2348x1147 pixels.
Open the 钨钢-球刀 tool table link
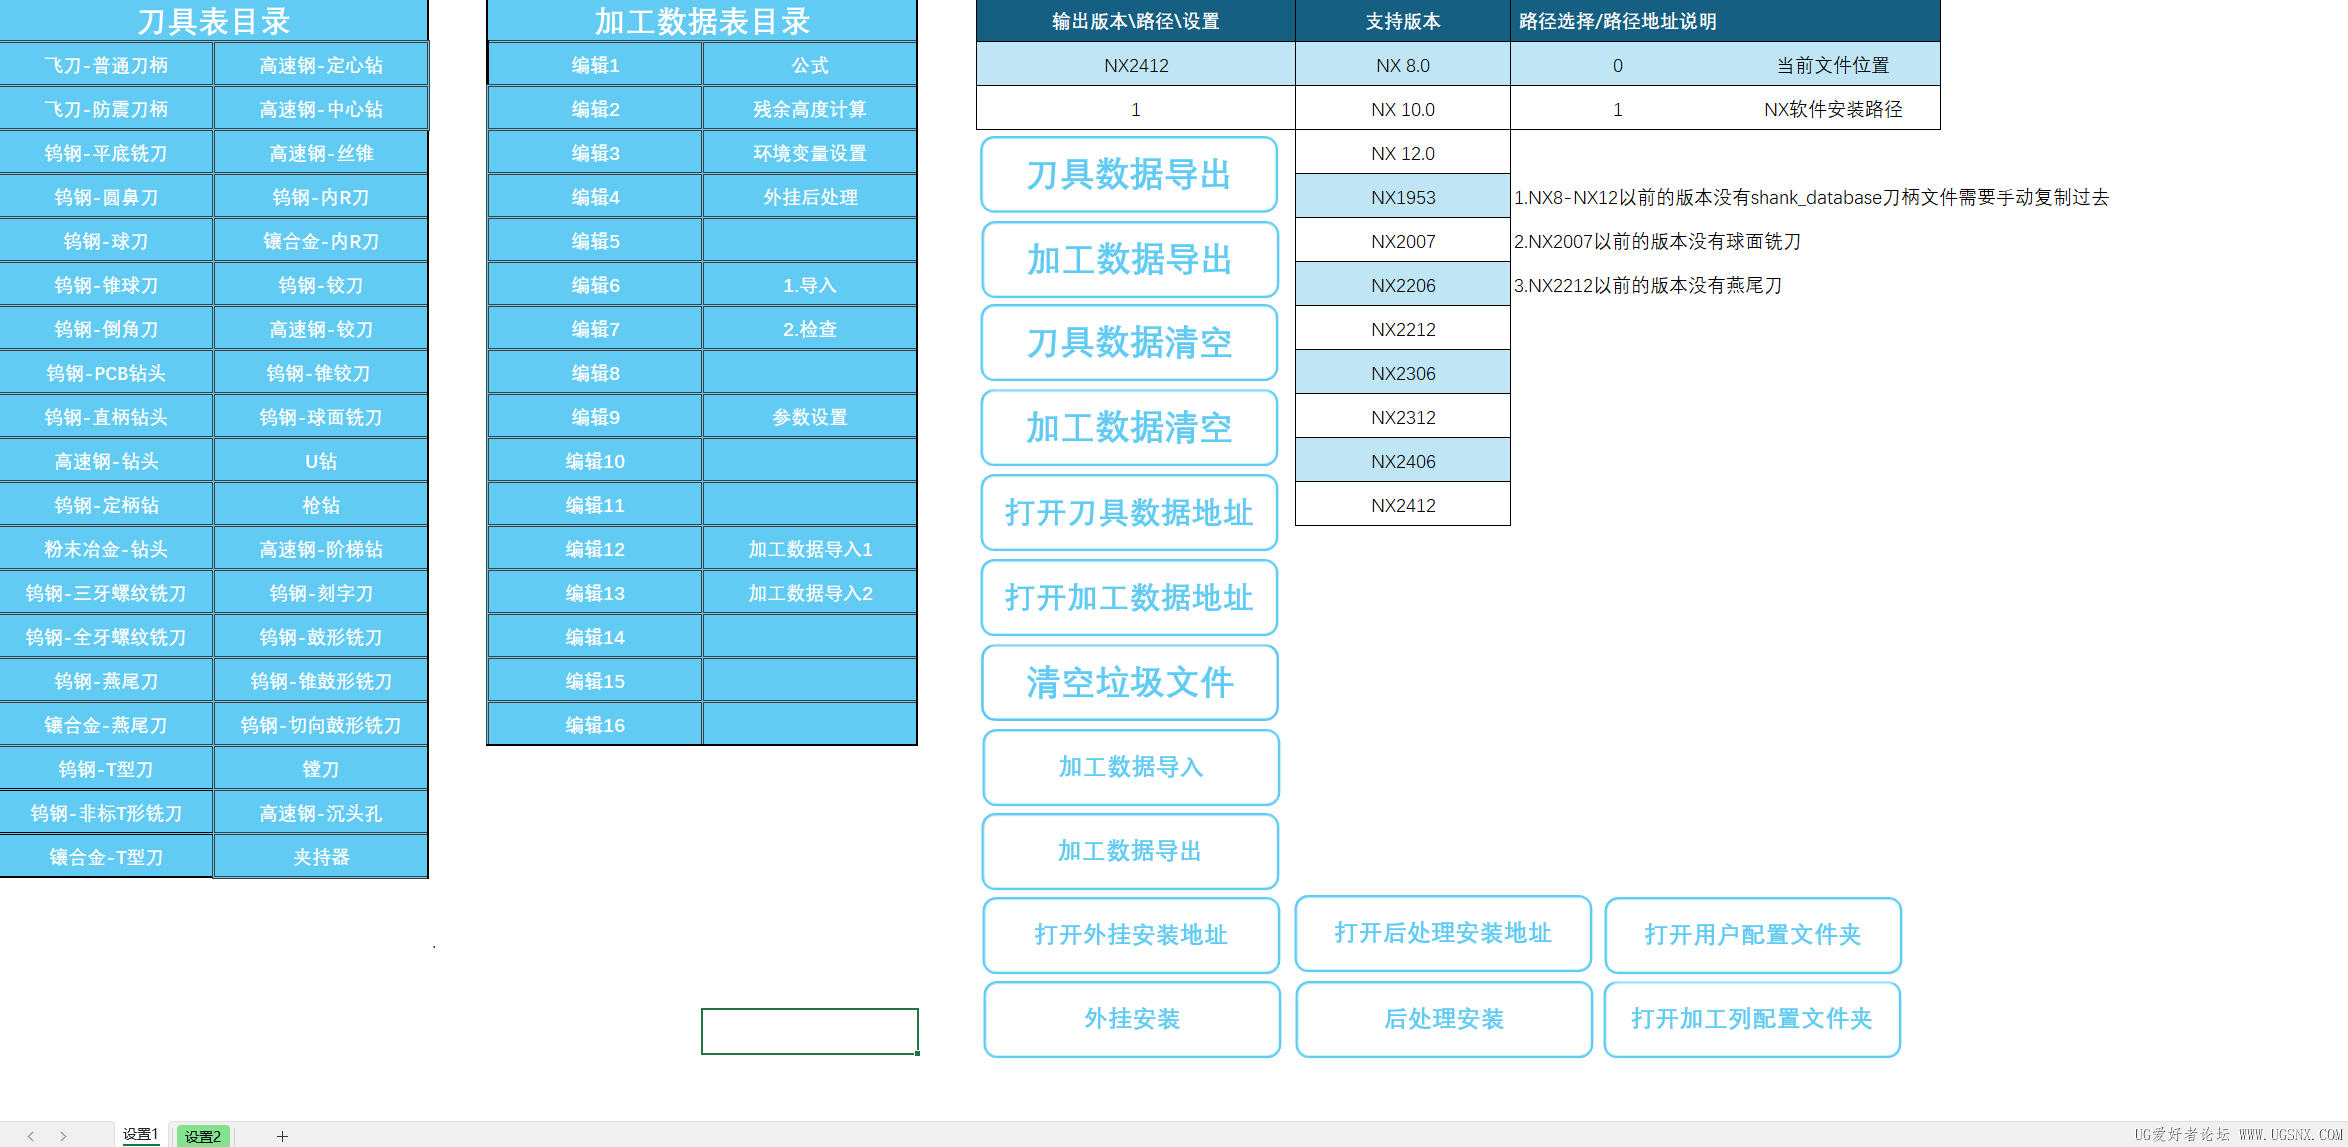pyautogui.click(x=106, y=241)
